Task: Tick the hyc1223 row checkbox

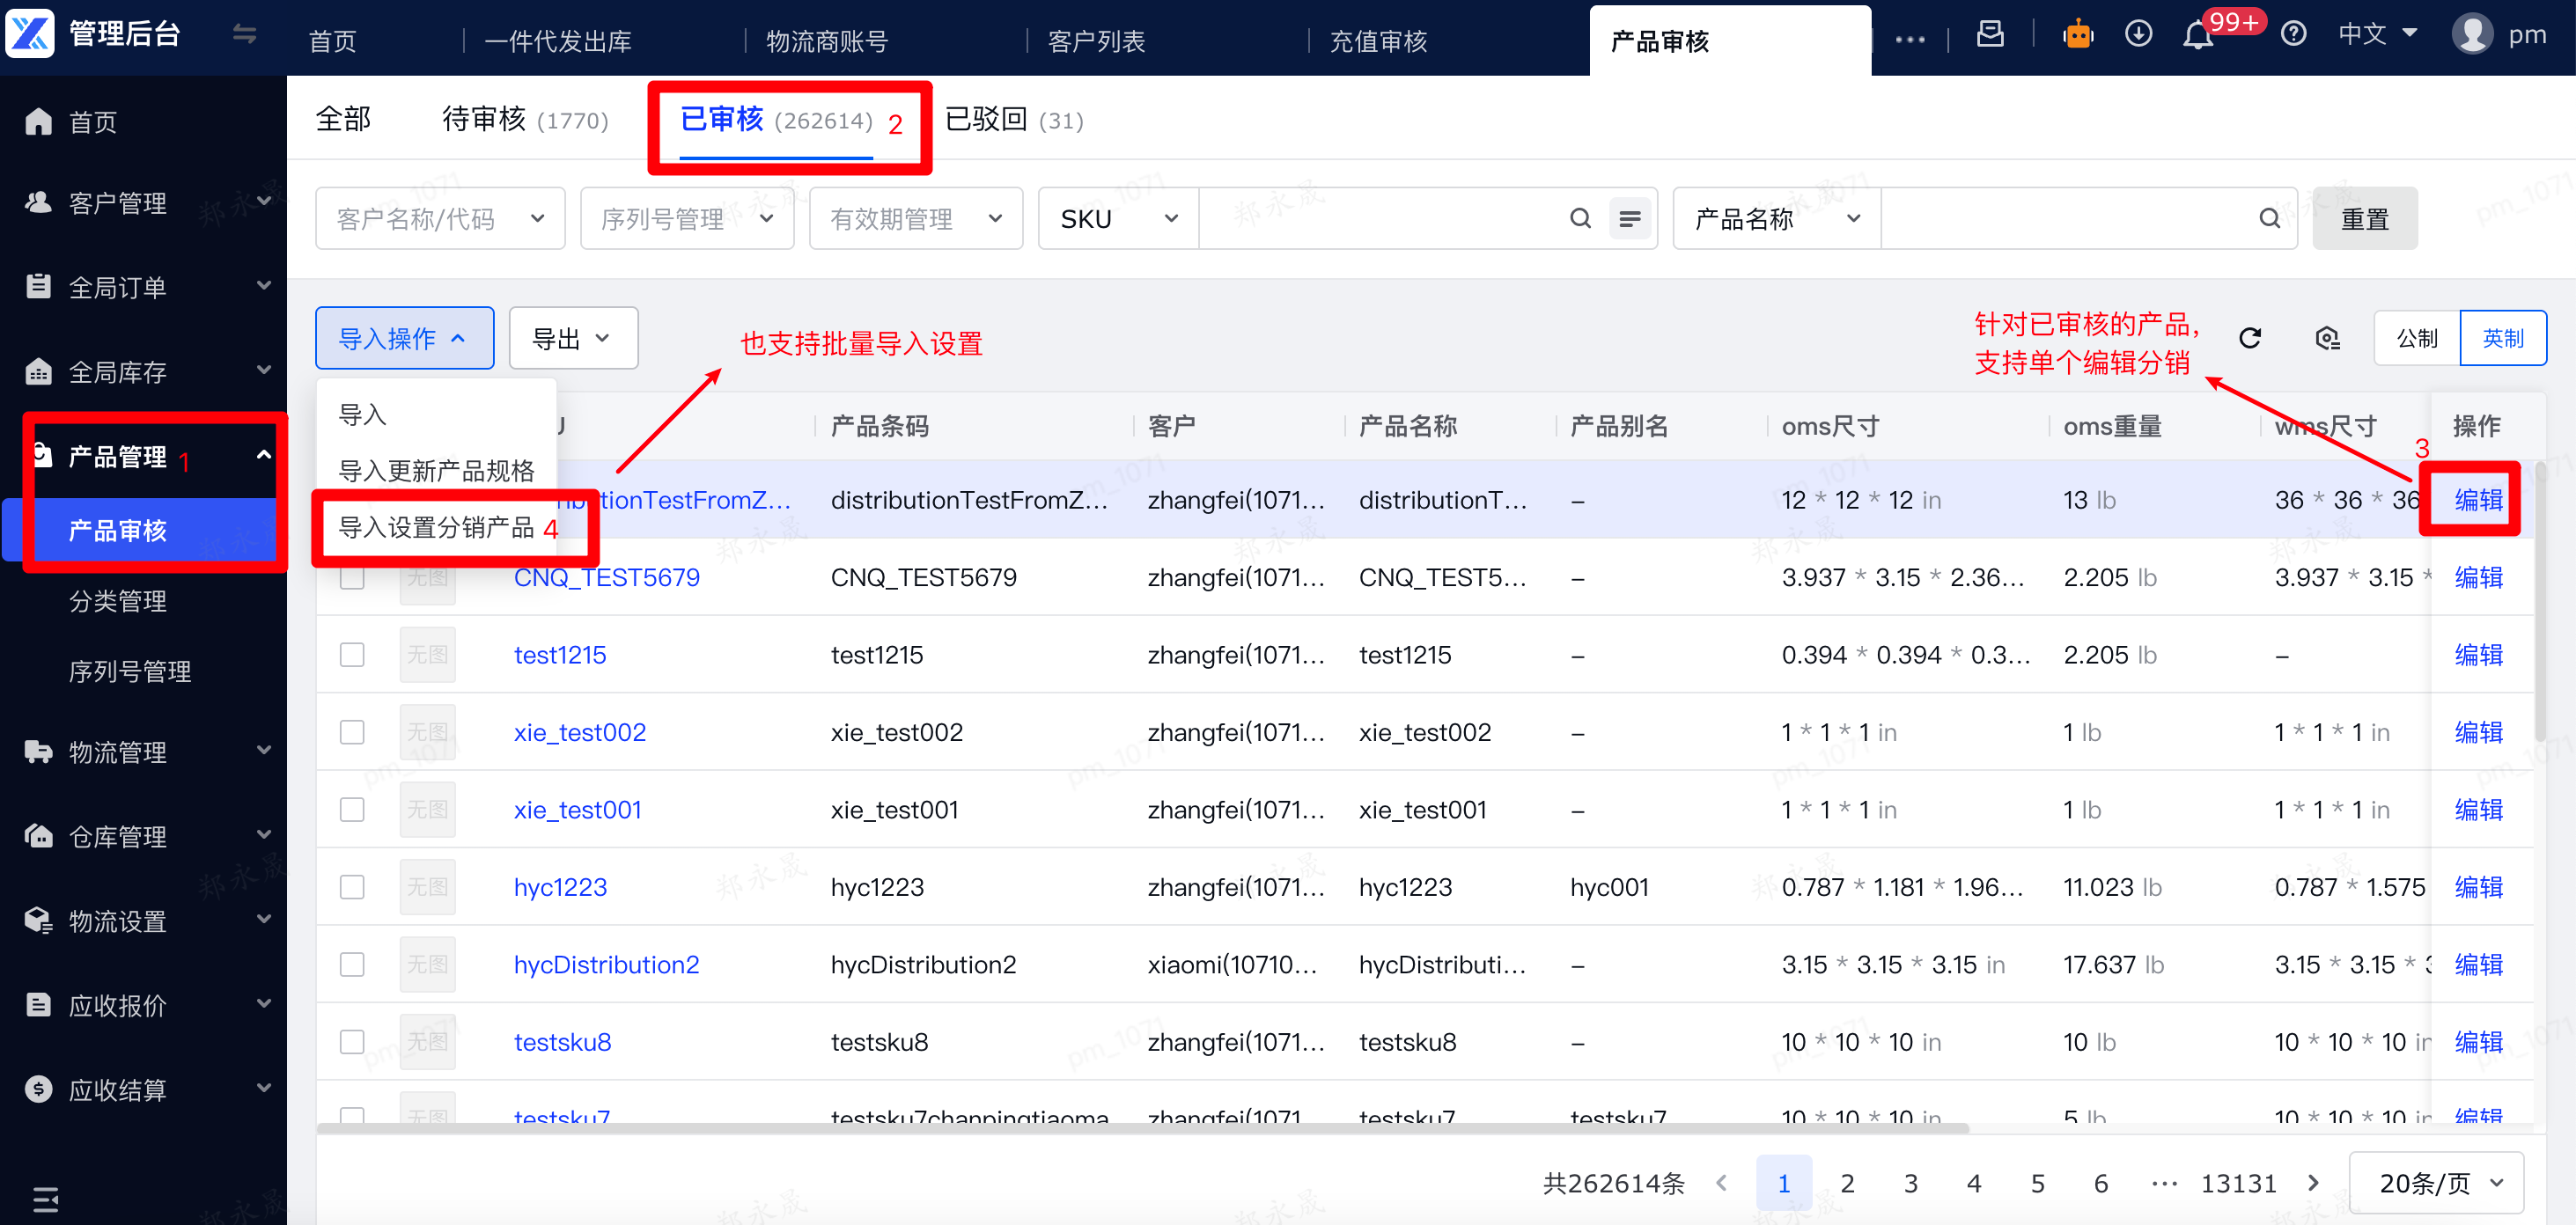Action: (352, 887)
